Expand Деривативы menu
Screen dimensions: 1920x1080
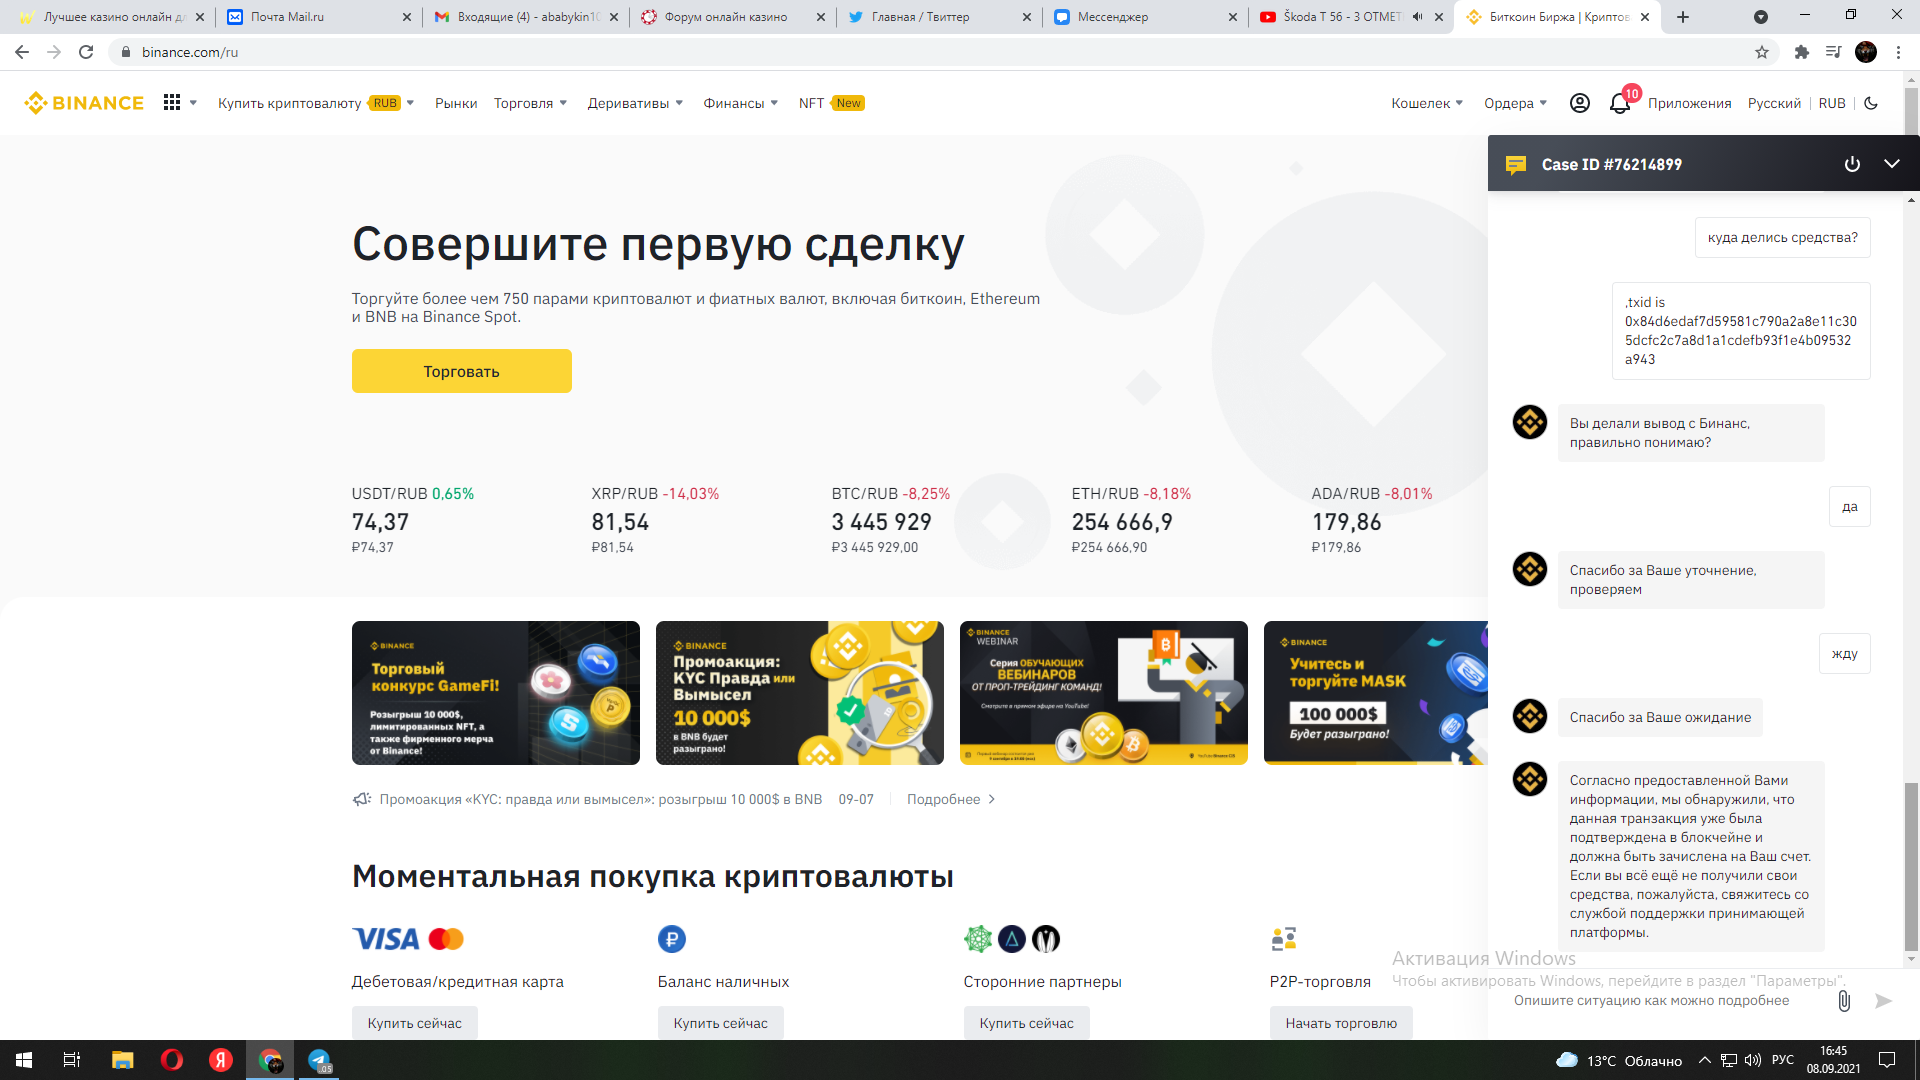point(635,103)
